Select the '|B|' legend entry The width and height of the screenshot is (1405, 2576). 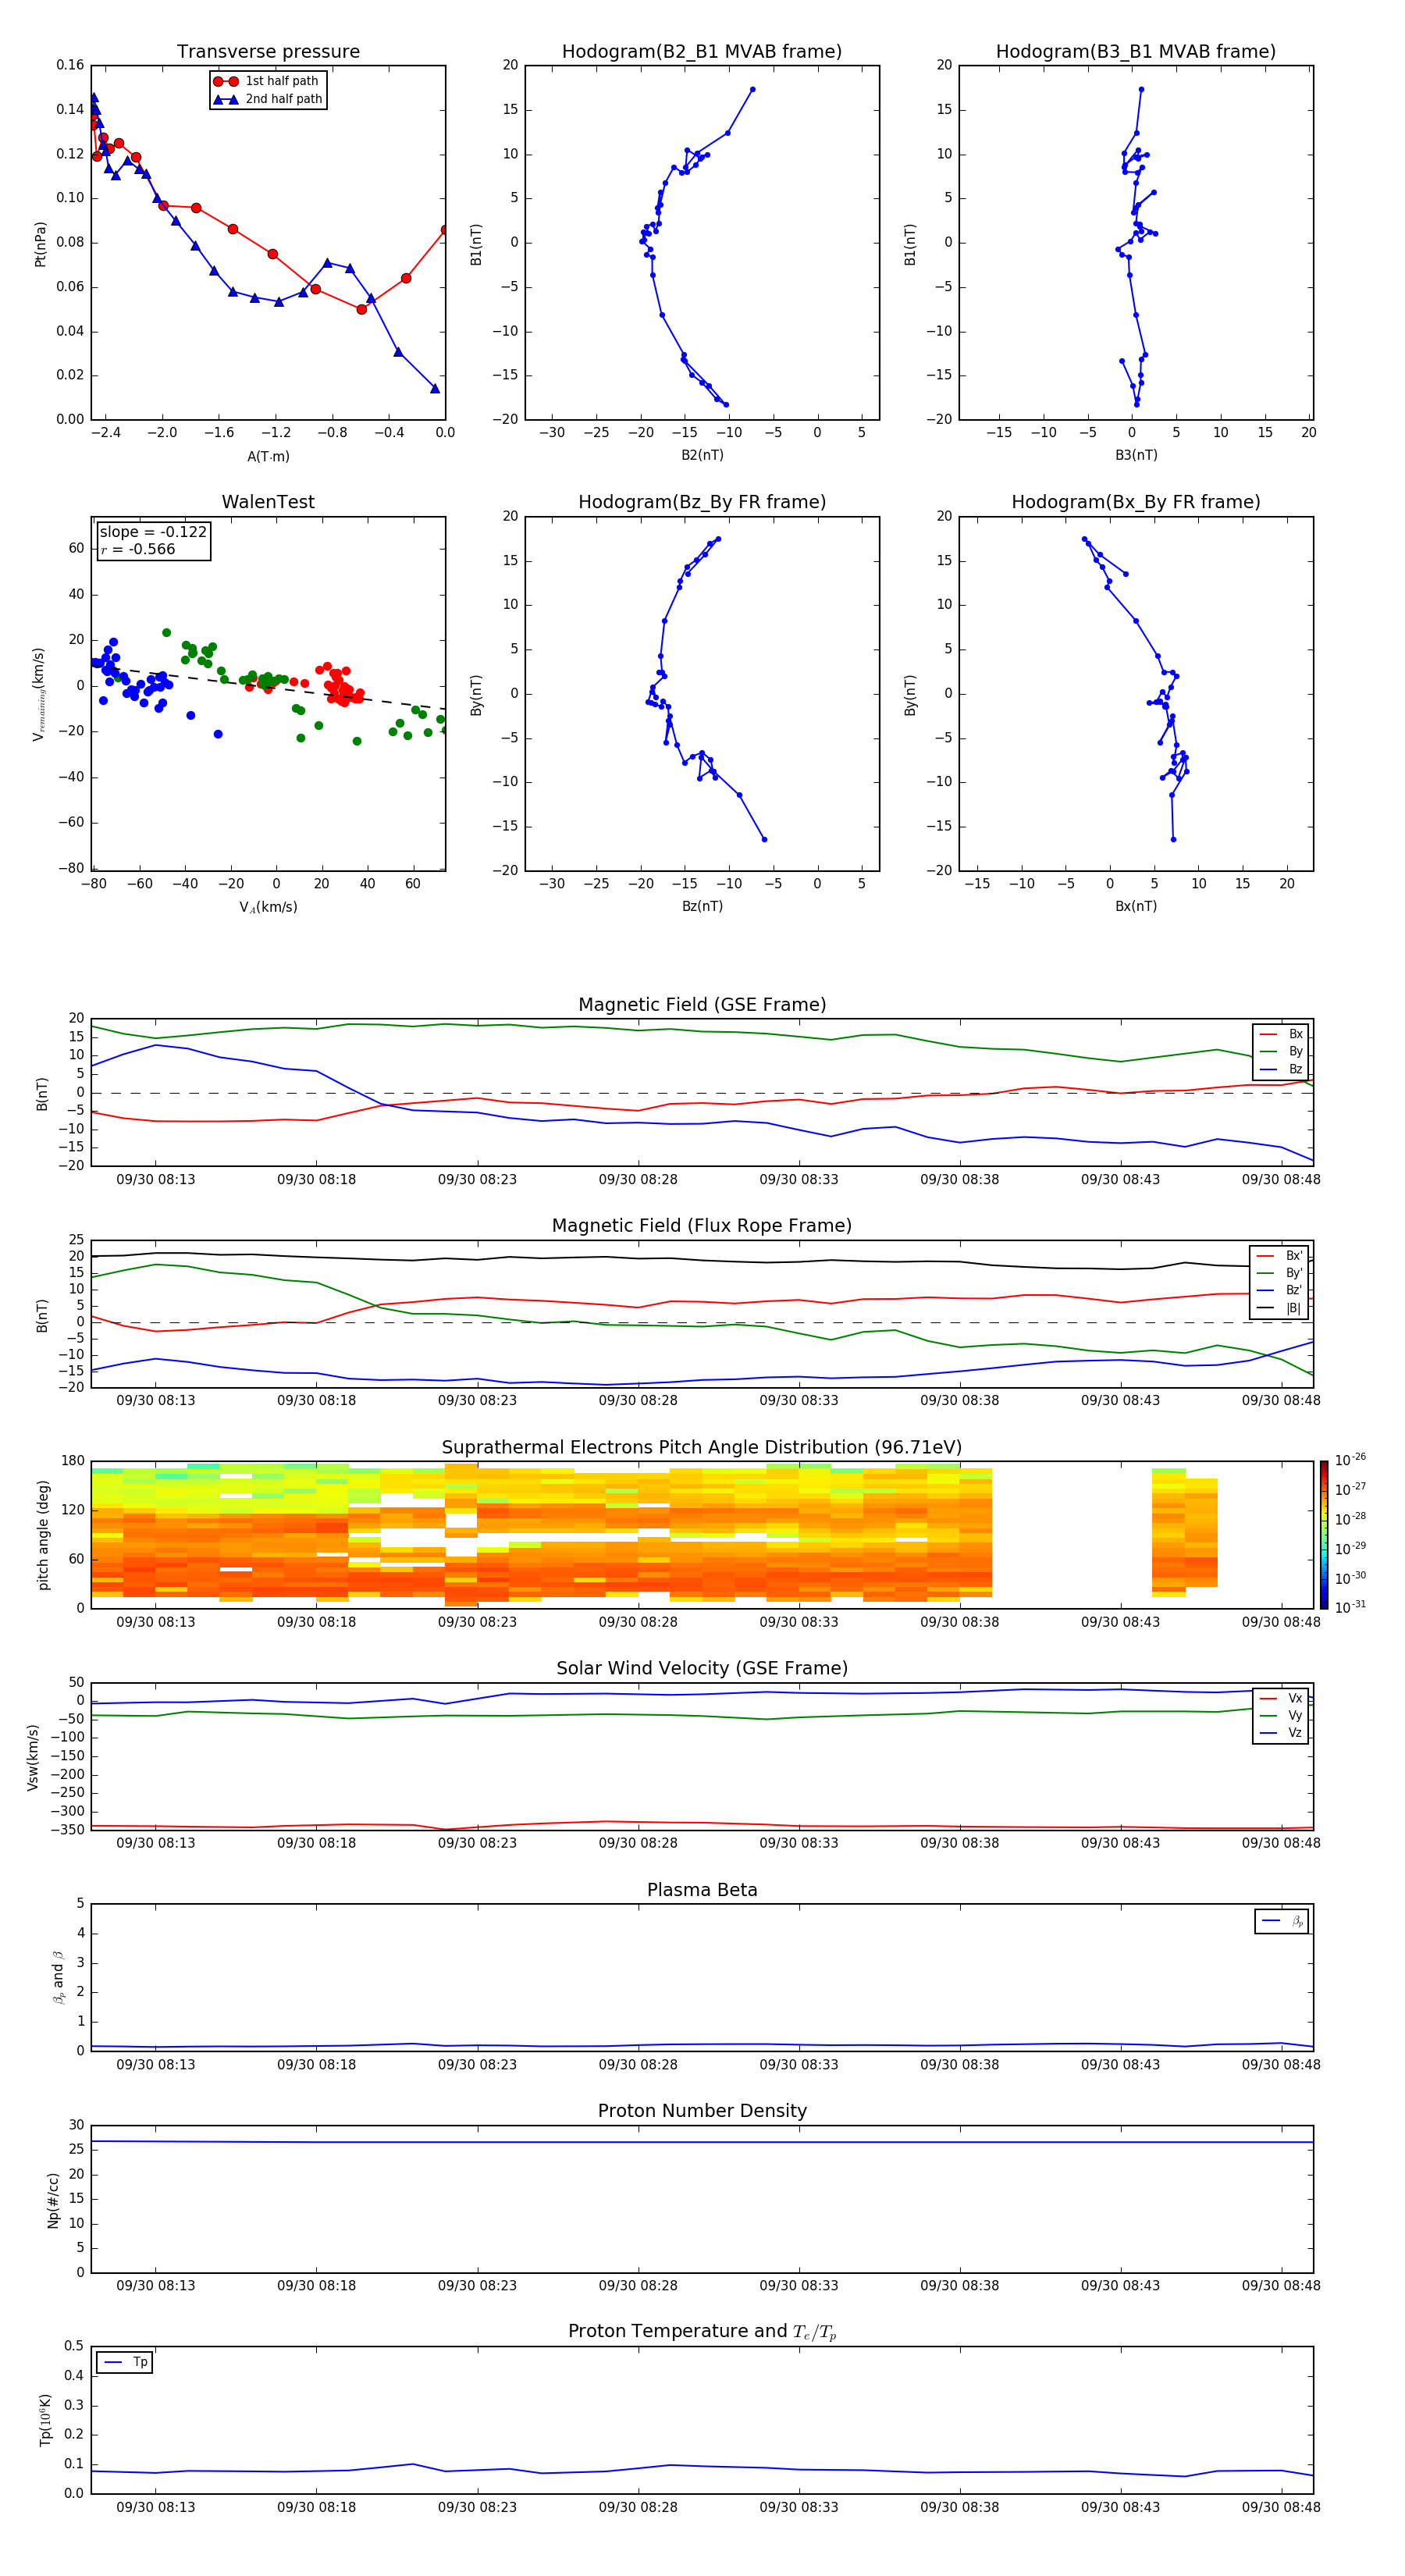click(x=1280, y=1308)
